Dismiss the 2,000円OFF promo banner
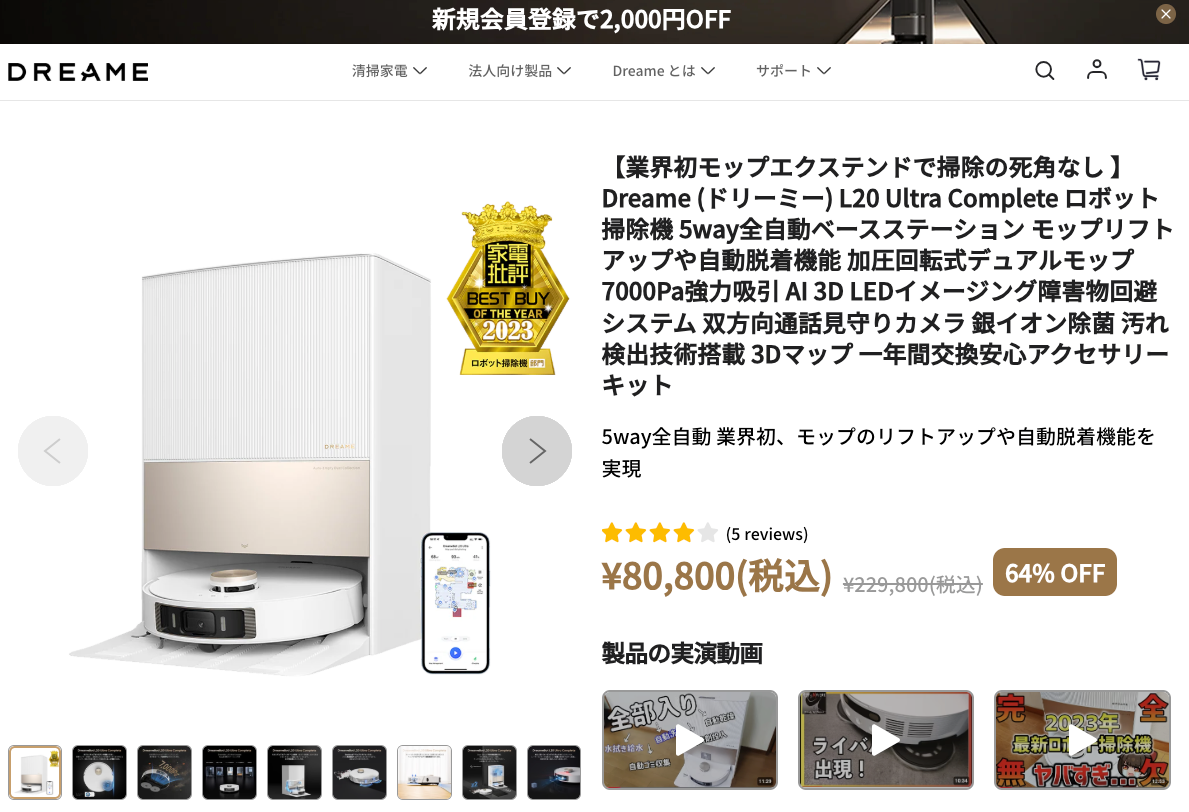Viewport: 1189px width, 812px height. pos(1165,14)
